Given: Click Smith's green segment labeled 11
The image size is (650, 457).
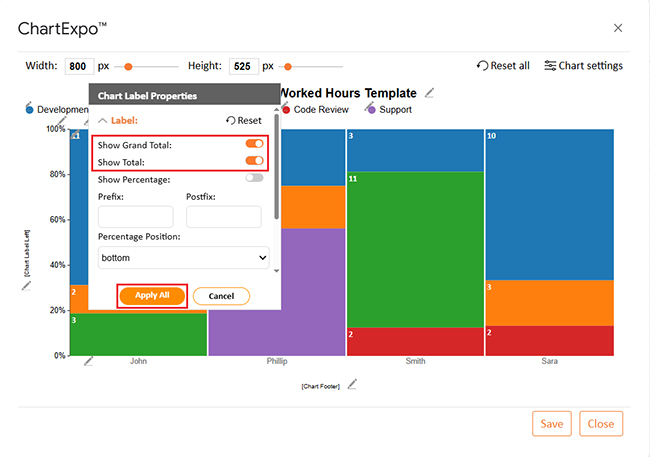Looking at the screenshot, I should tap(415, 250).
